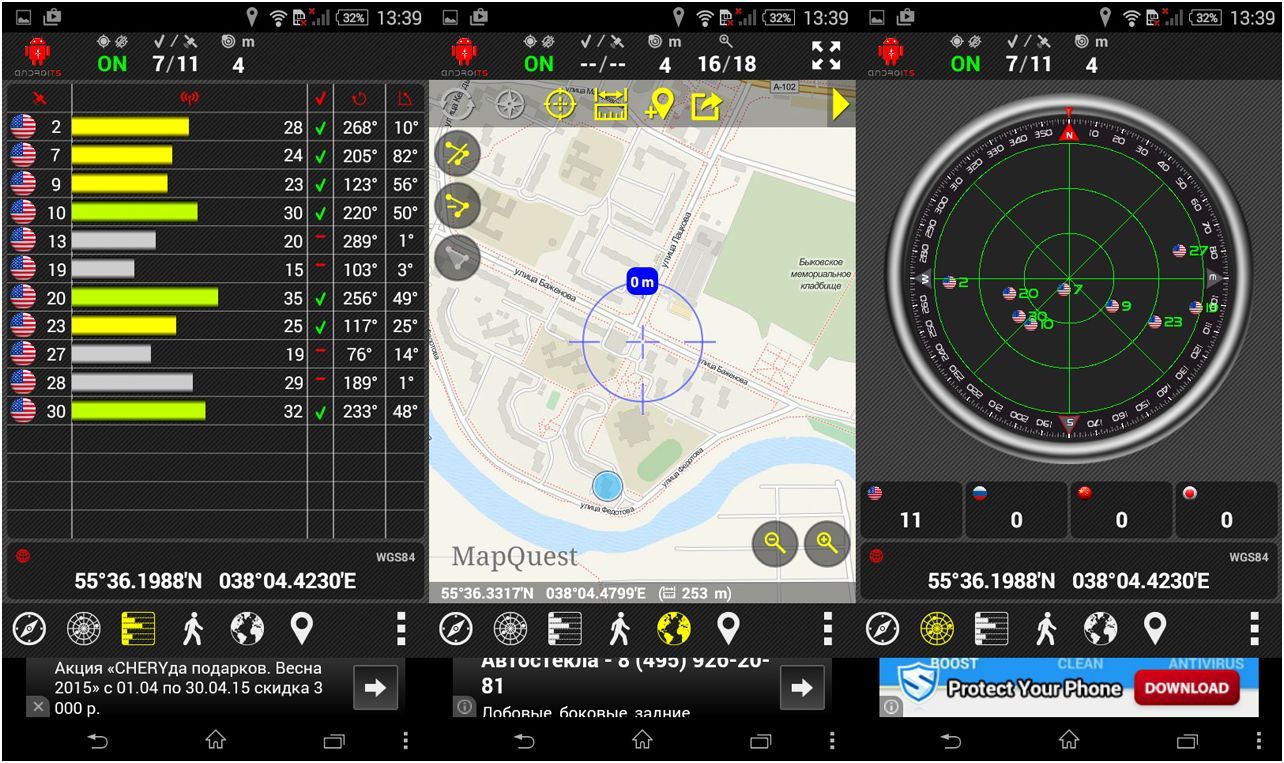Toggle map auto-rotation circular arrows icon
The width and height of the screenshot is (1284, 763).
460,104
